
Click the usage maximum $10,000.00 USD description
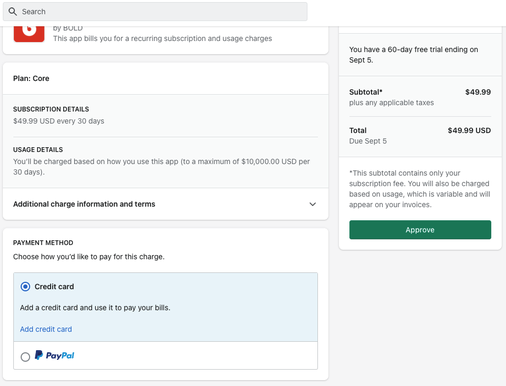coord(162,167)
